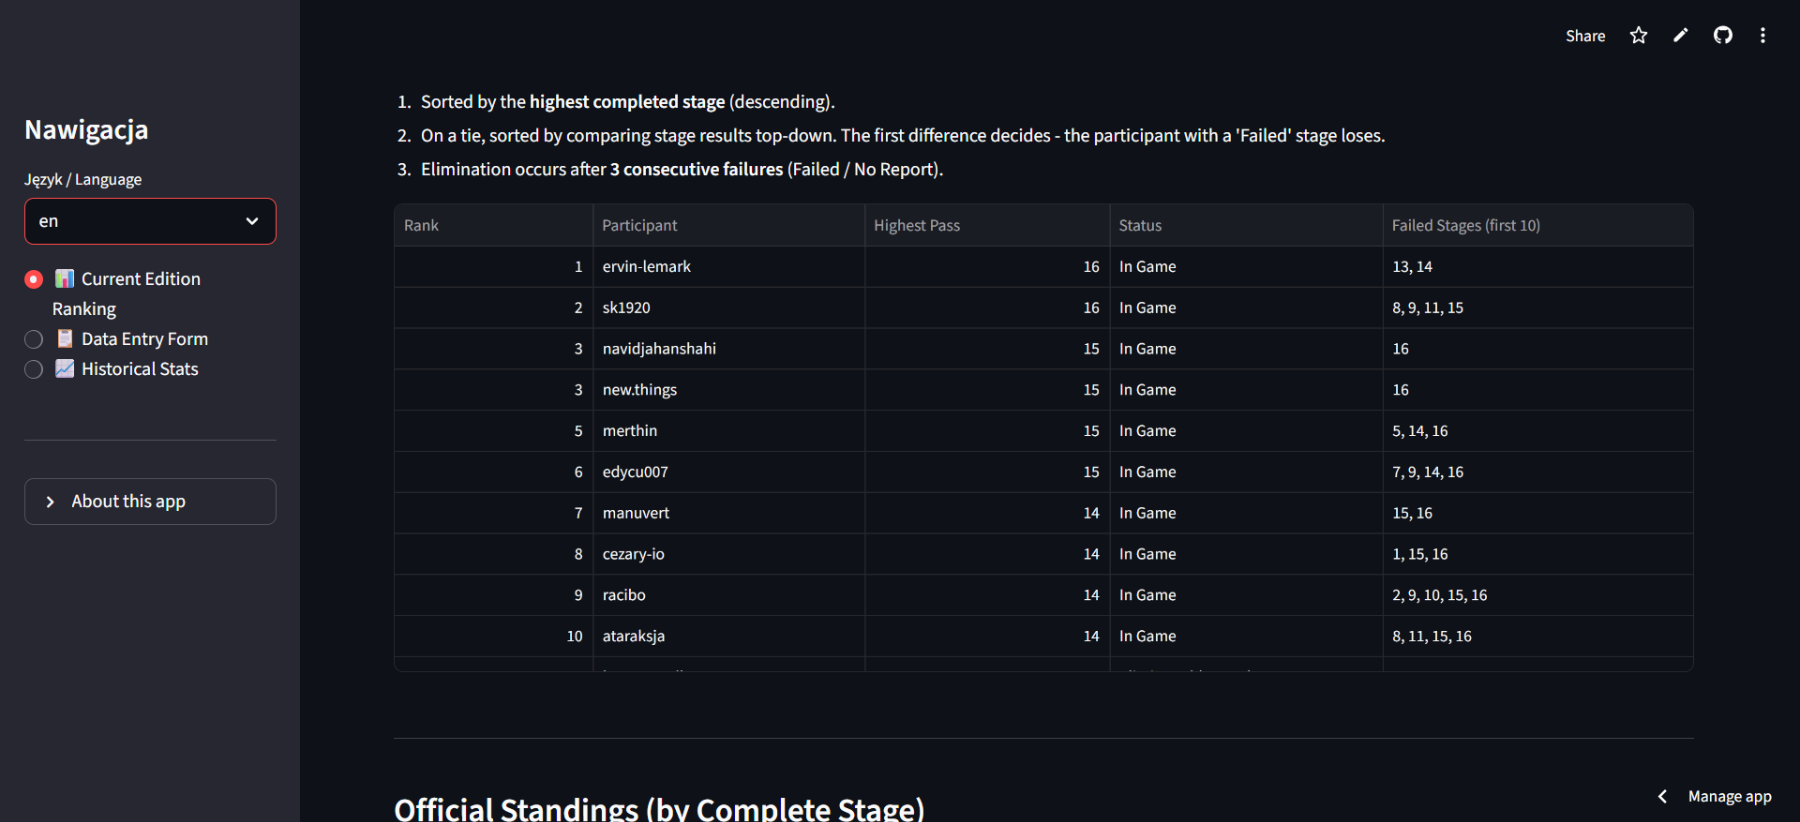Screen dimensions: 1800x822
Task: Open the three-dot app menu
Action: 1763,36
